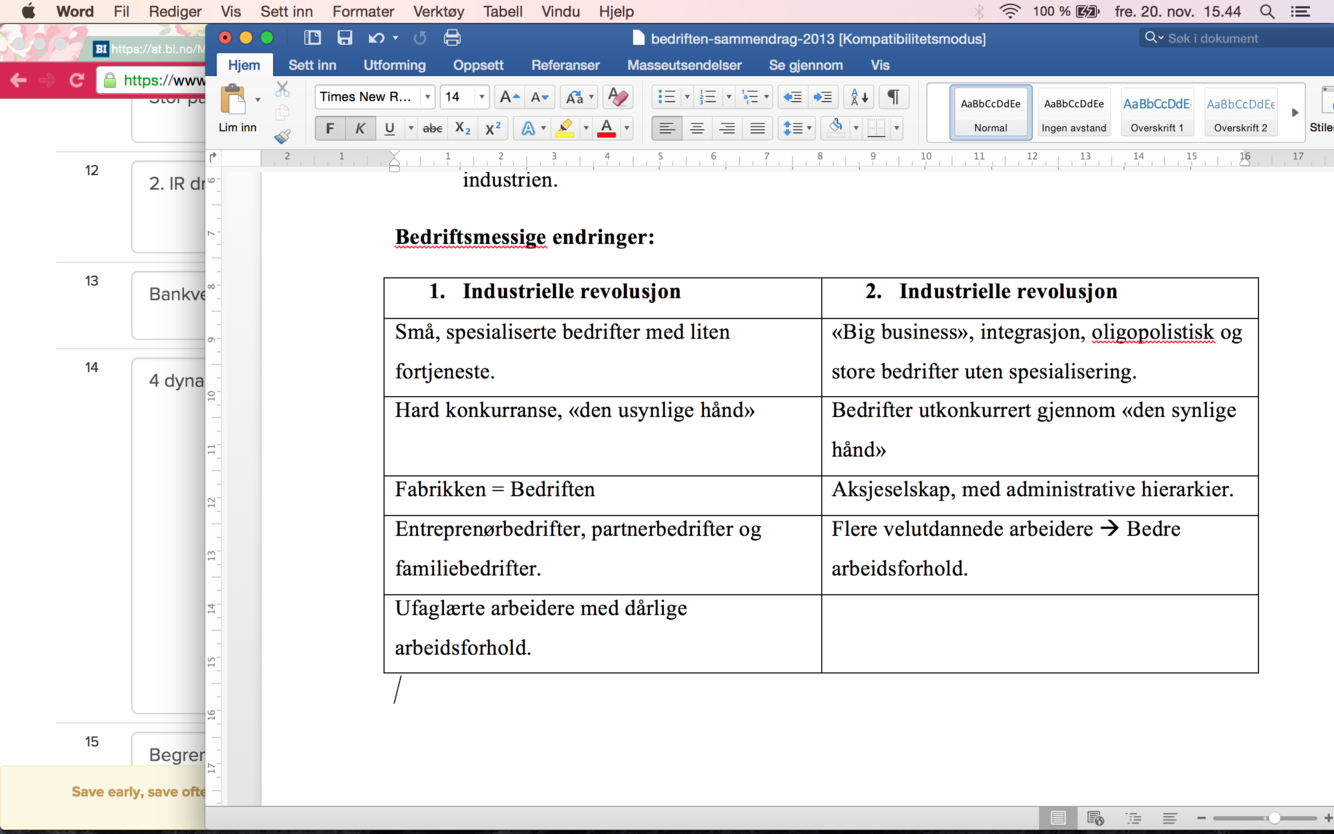Click the Søk i dokument search field
Screen dimensions: 1334x834
[x=1237, y=38]
